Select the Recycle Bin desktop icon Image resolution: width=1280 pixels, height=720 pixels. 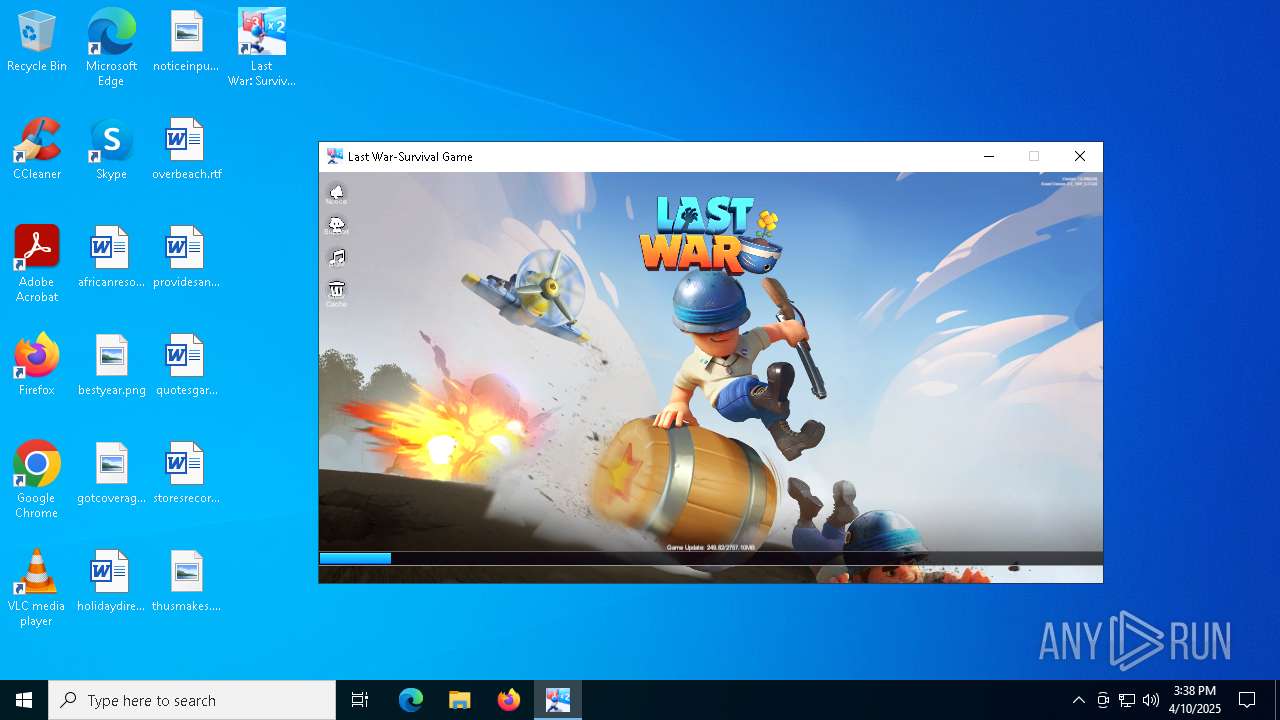(37, 42)
